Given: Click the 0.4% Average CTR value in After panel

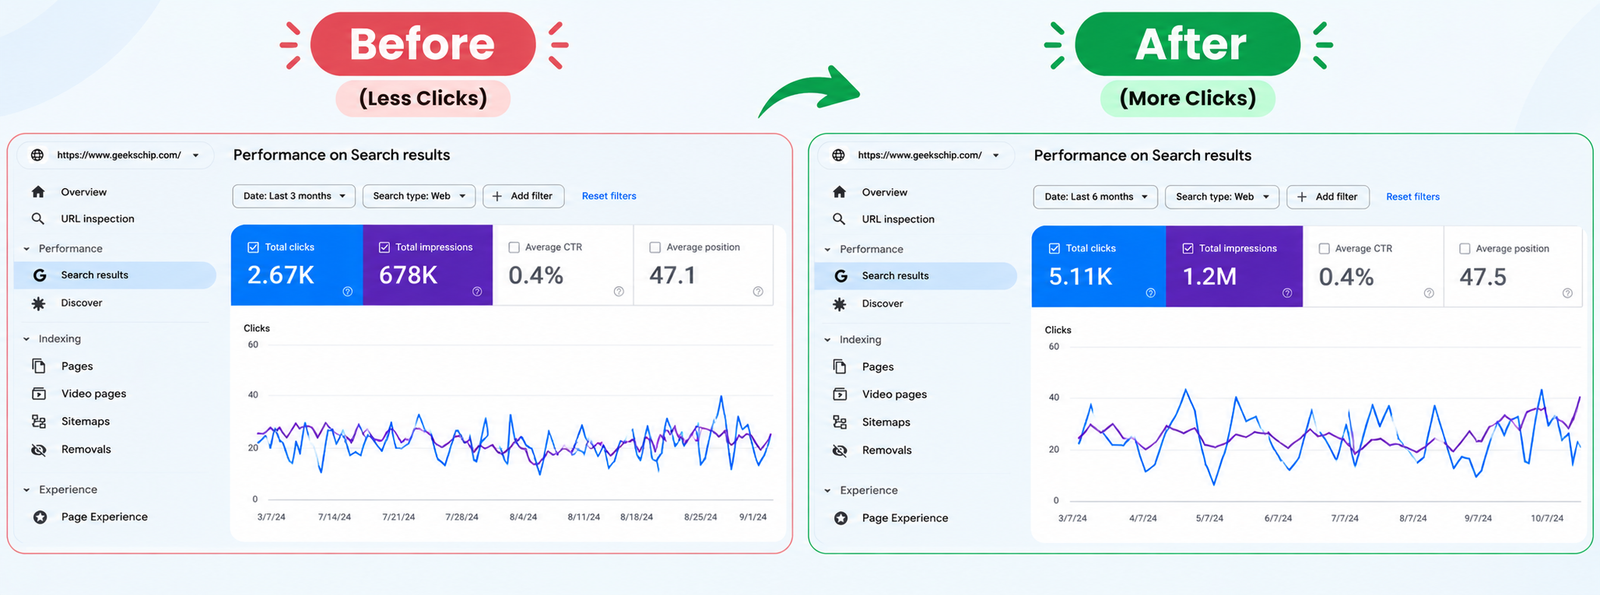Looking at the screenshot, I should point(1346,277).
